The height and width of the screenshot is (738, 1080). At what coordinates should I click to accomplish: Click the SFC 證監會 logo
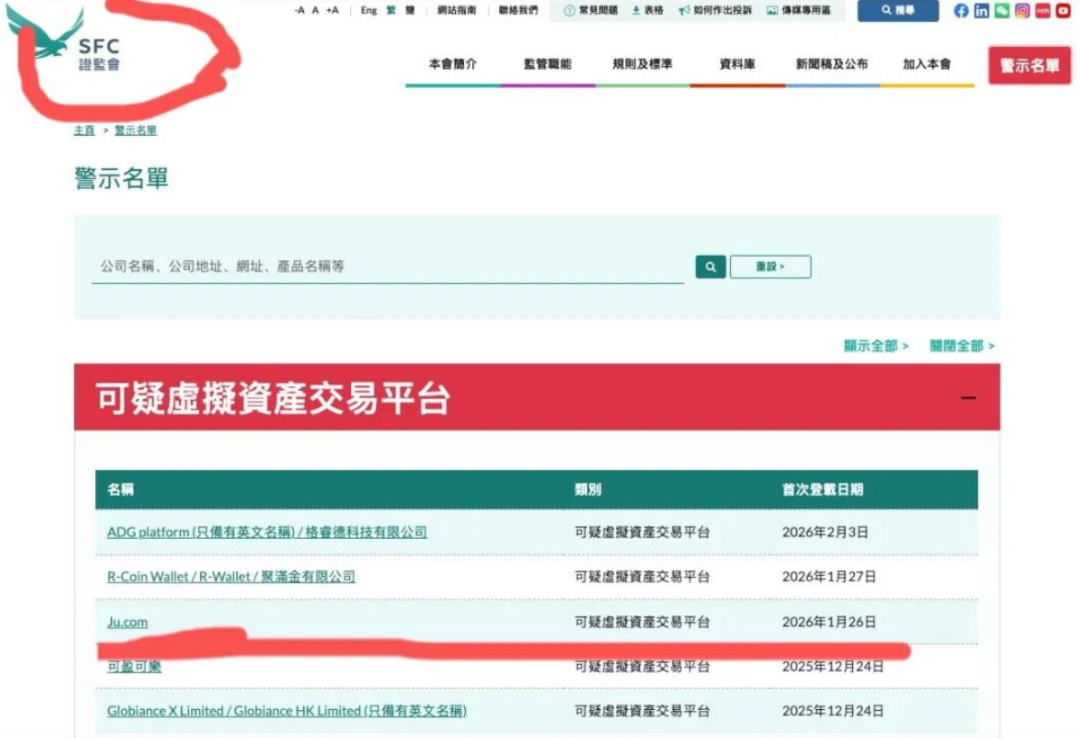click(x=64, y=41)
